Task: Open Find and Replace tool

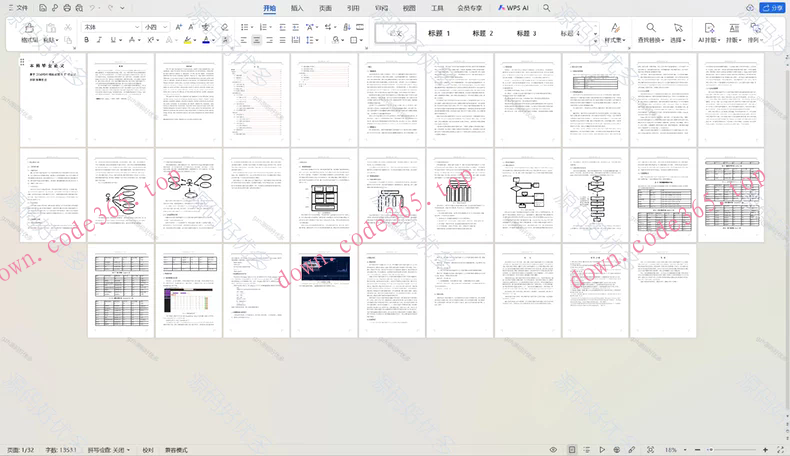Action: click(x=651, y=29)
